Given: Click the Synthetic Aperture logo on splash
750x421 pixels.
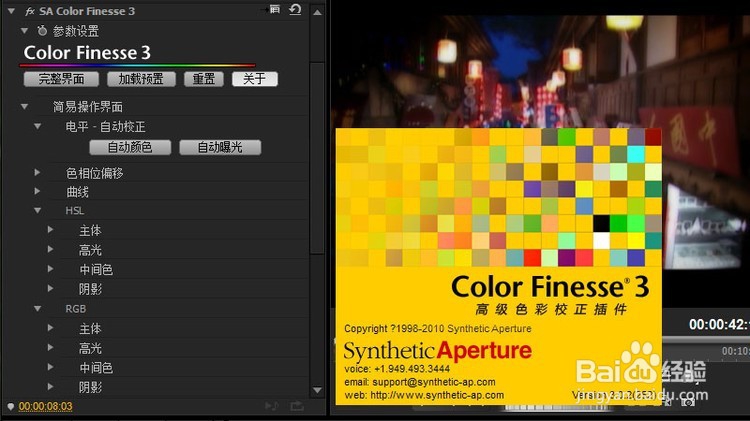Looking at the screenshot, I should (438, 351).
